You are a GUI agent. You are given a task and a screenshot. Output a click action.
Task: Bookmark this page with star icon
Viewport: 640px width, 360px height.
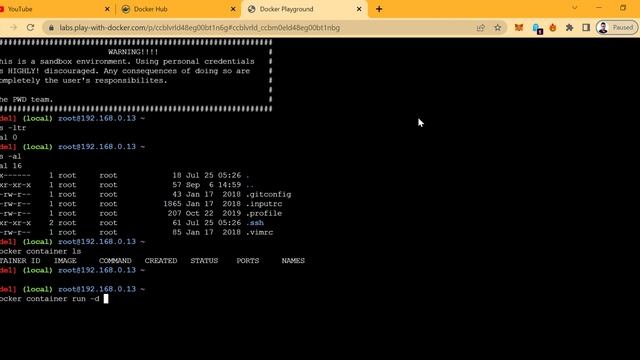click(x=498, y=28)
